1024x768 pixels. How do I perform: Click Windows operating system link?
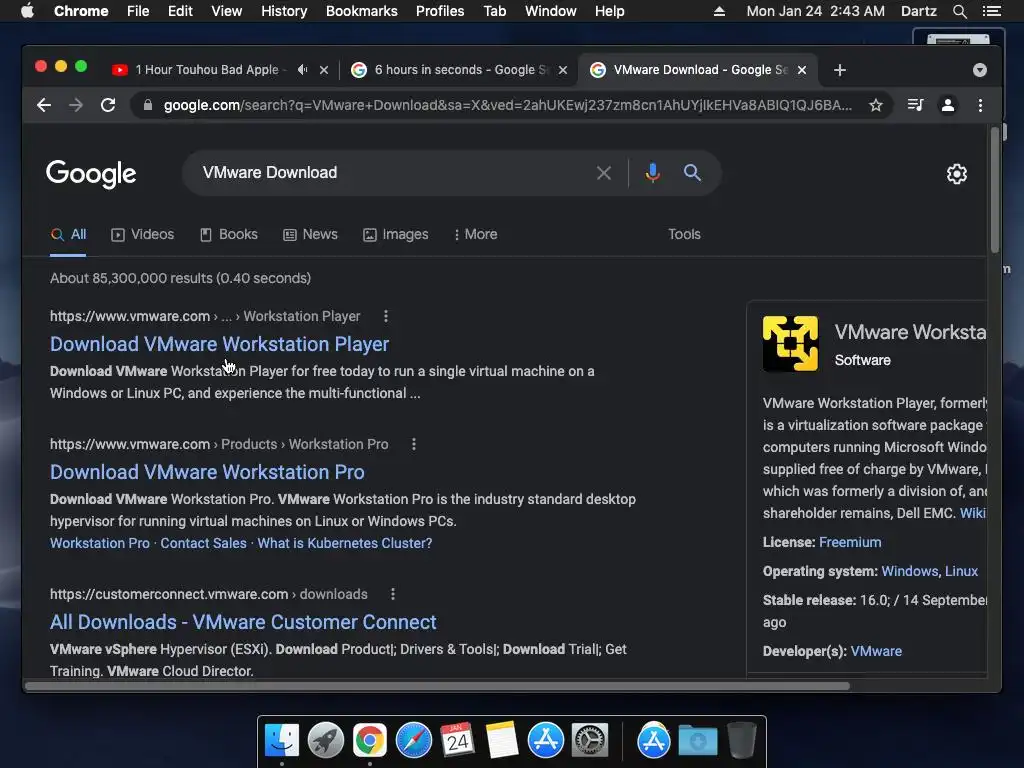tap(910, 571)
